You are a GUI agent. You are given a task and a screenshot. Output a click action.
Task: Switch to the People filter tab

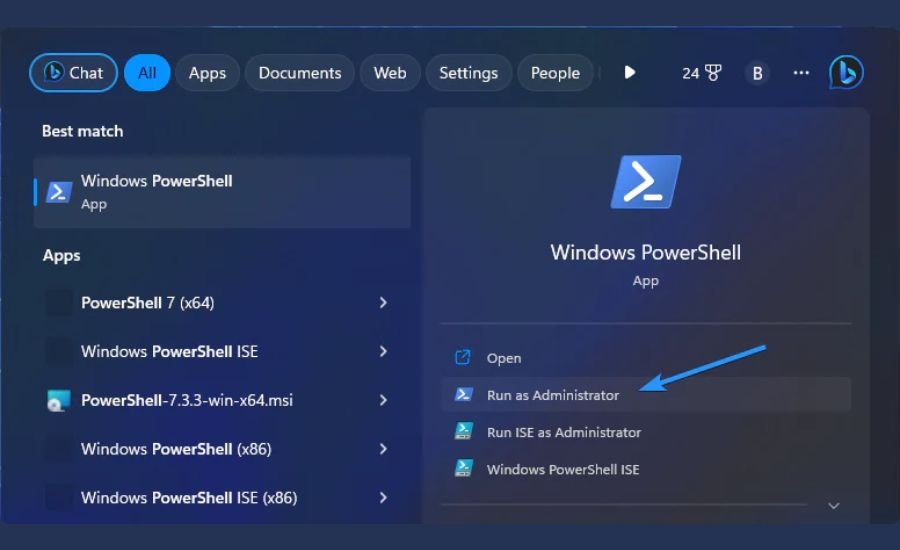555,73
